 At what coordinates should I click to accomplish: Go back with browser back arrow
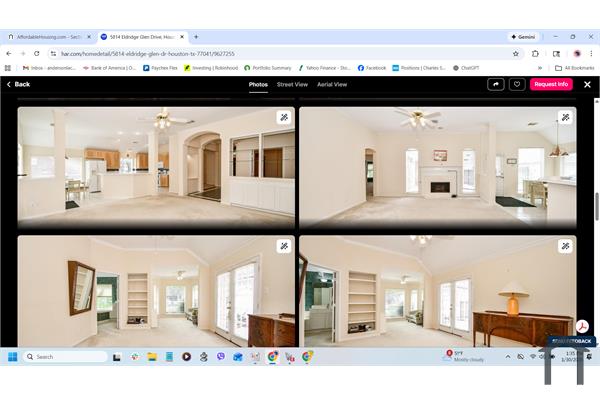tap(9, 54)
